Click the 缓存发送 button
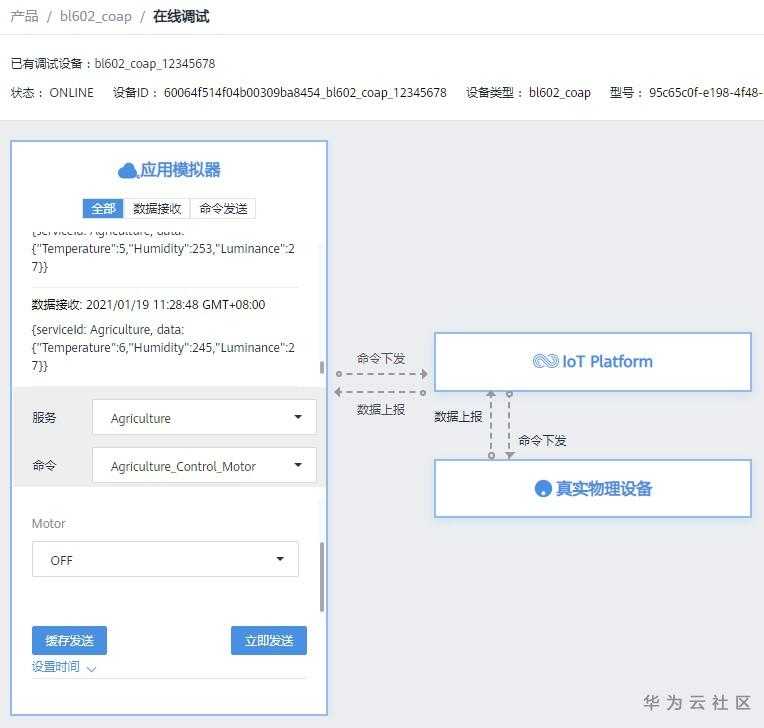 (69, 640)
